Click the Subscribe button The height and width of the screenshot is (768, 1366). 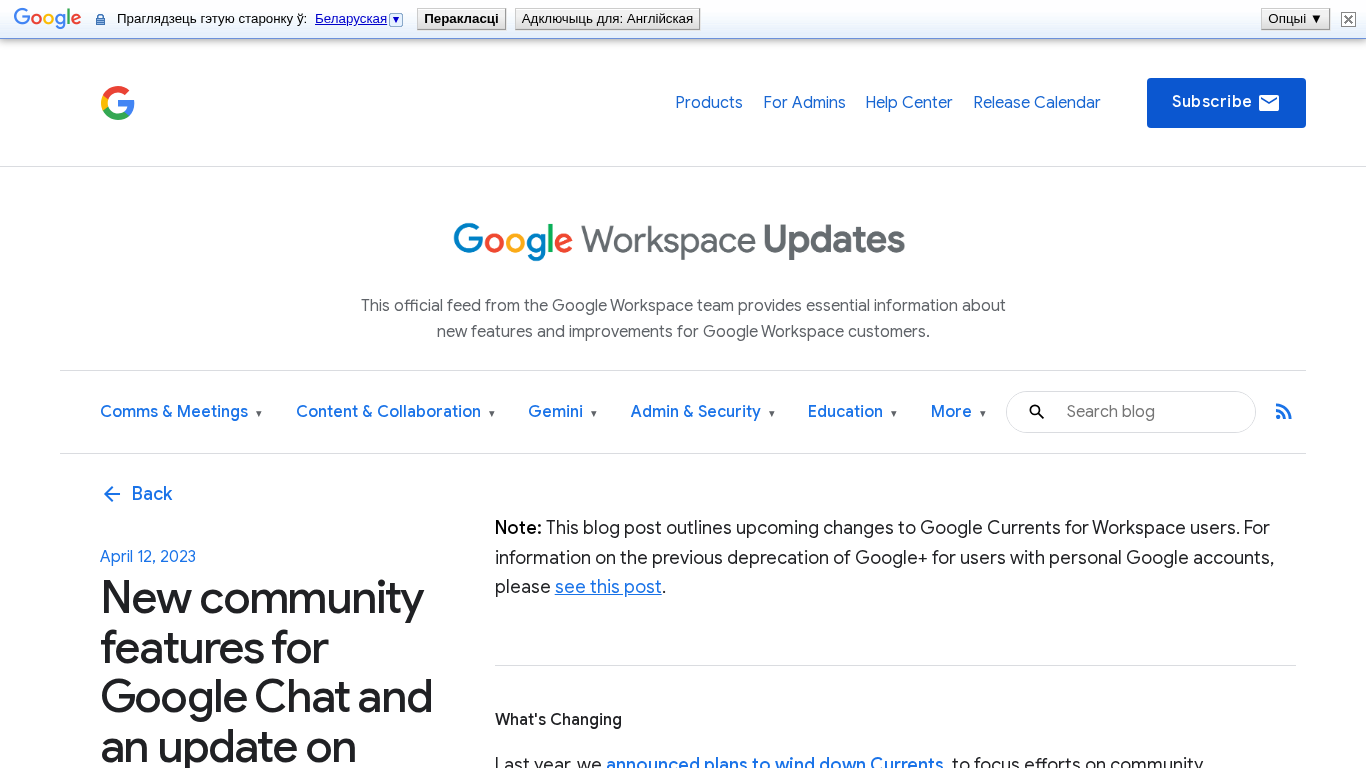tap(1226, 103)
